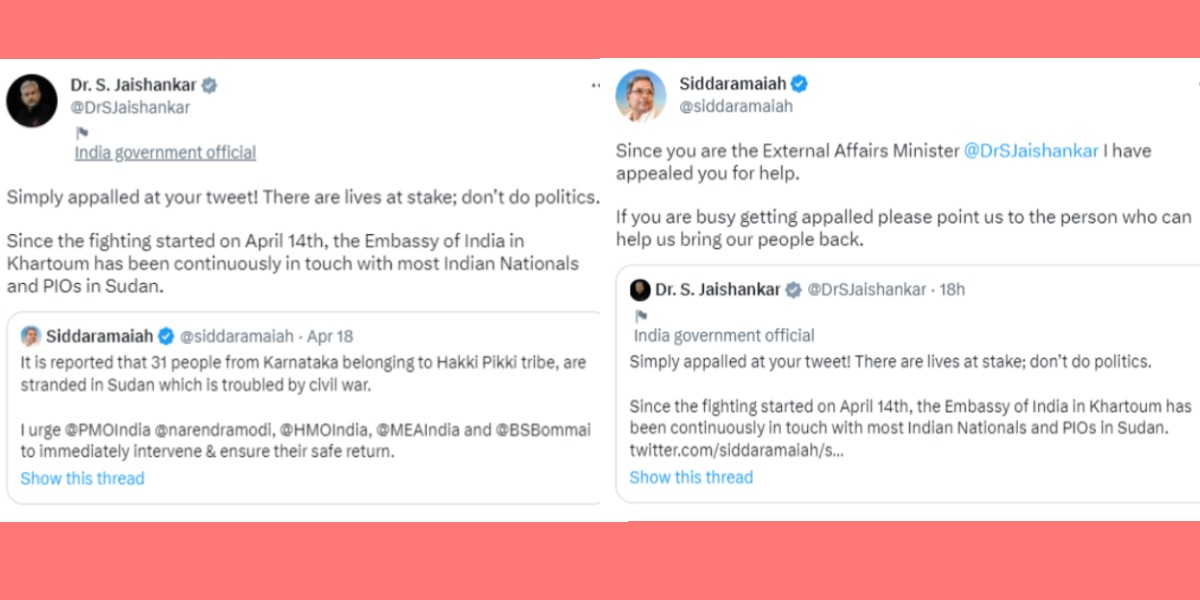The height and width of the screenshot is (600, 1200).
Task: Open Siddaramaiah's profile avatar
Action: pos(640,93)
